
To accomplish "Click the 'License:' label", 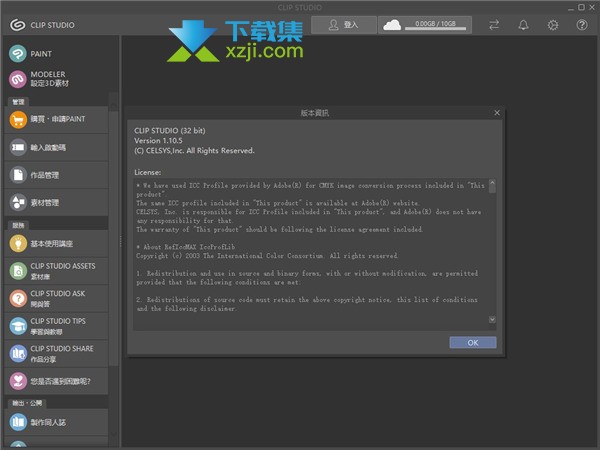I will point(147,172).
